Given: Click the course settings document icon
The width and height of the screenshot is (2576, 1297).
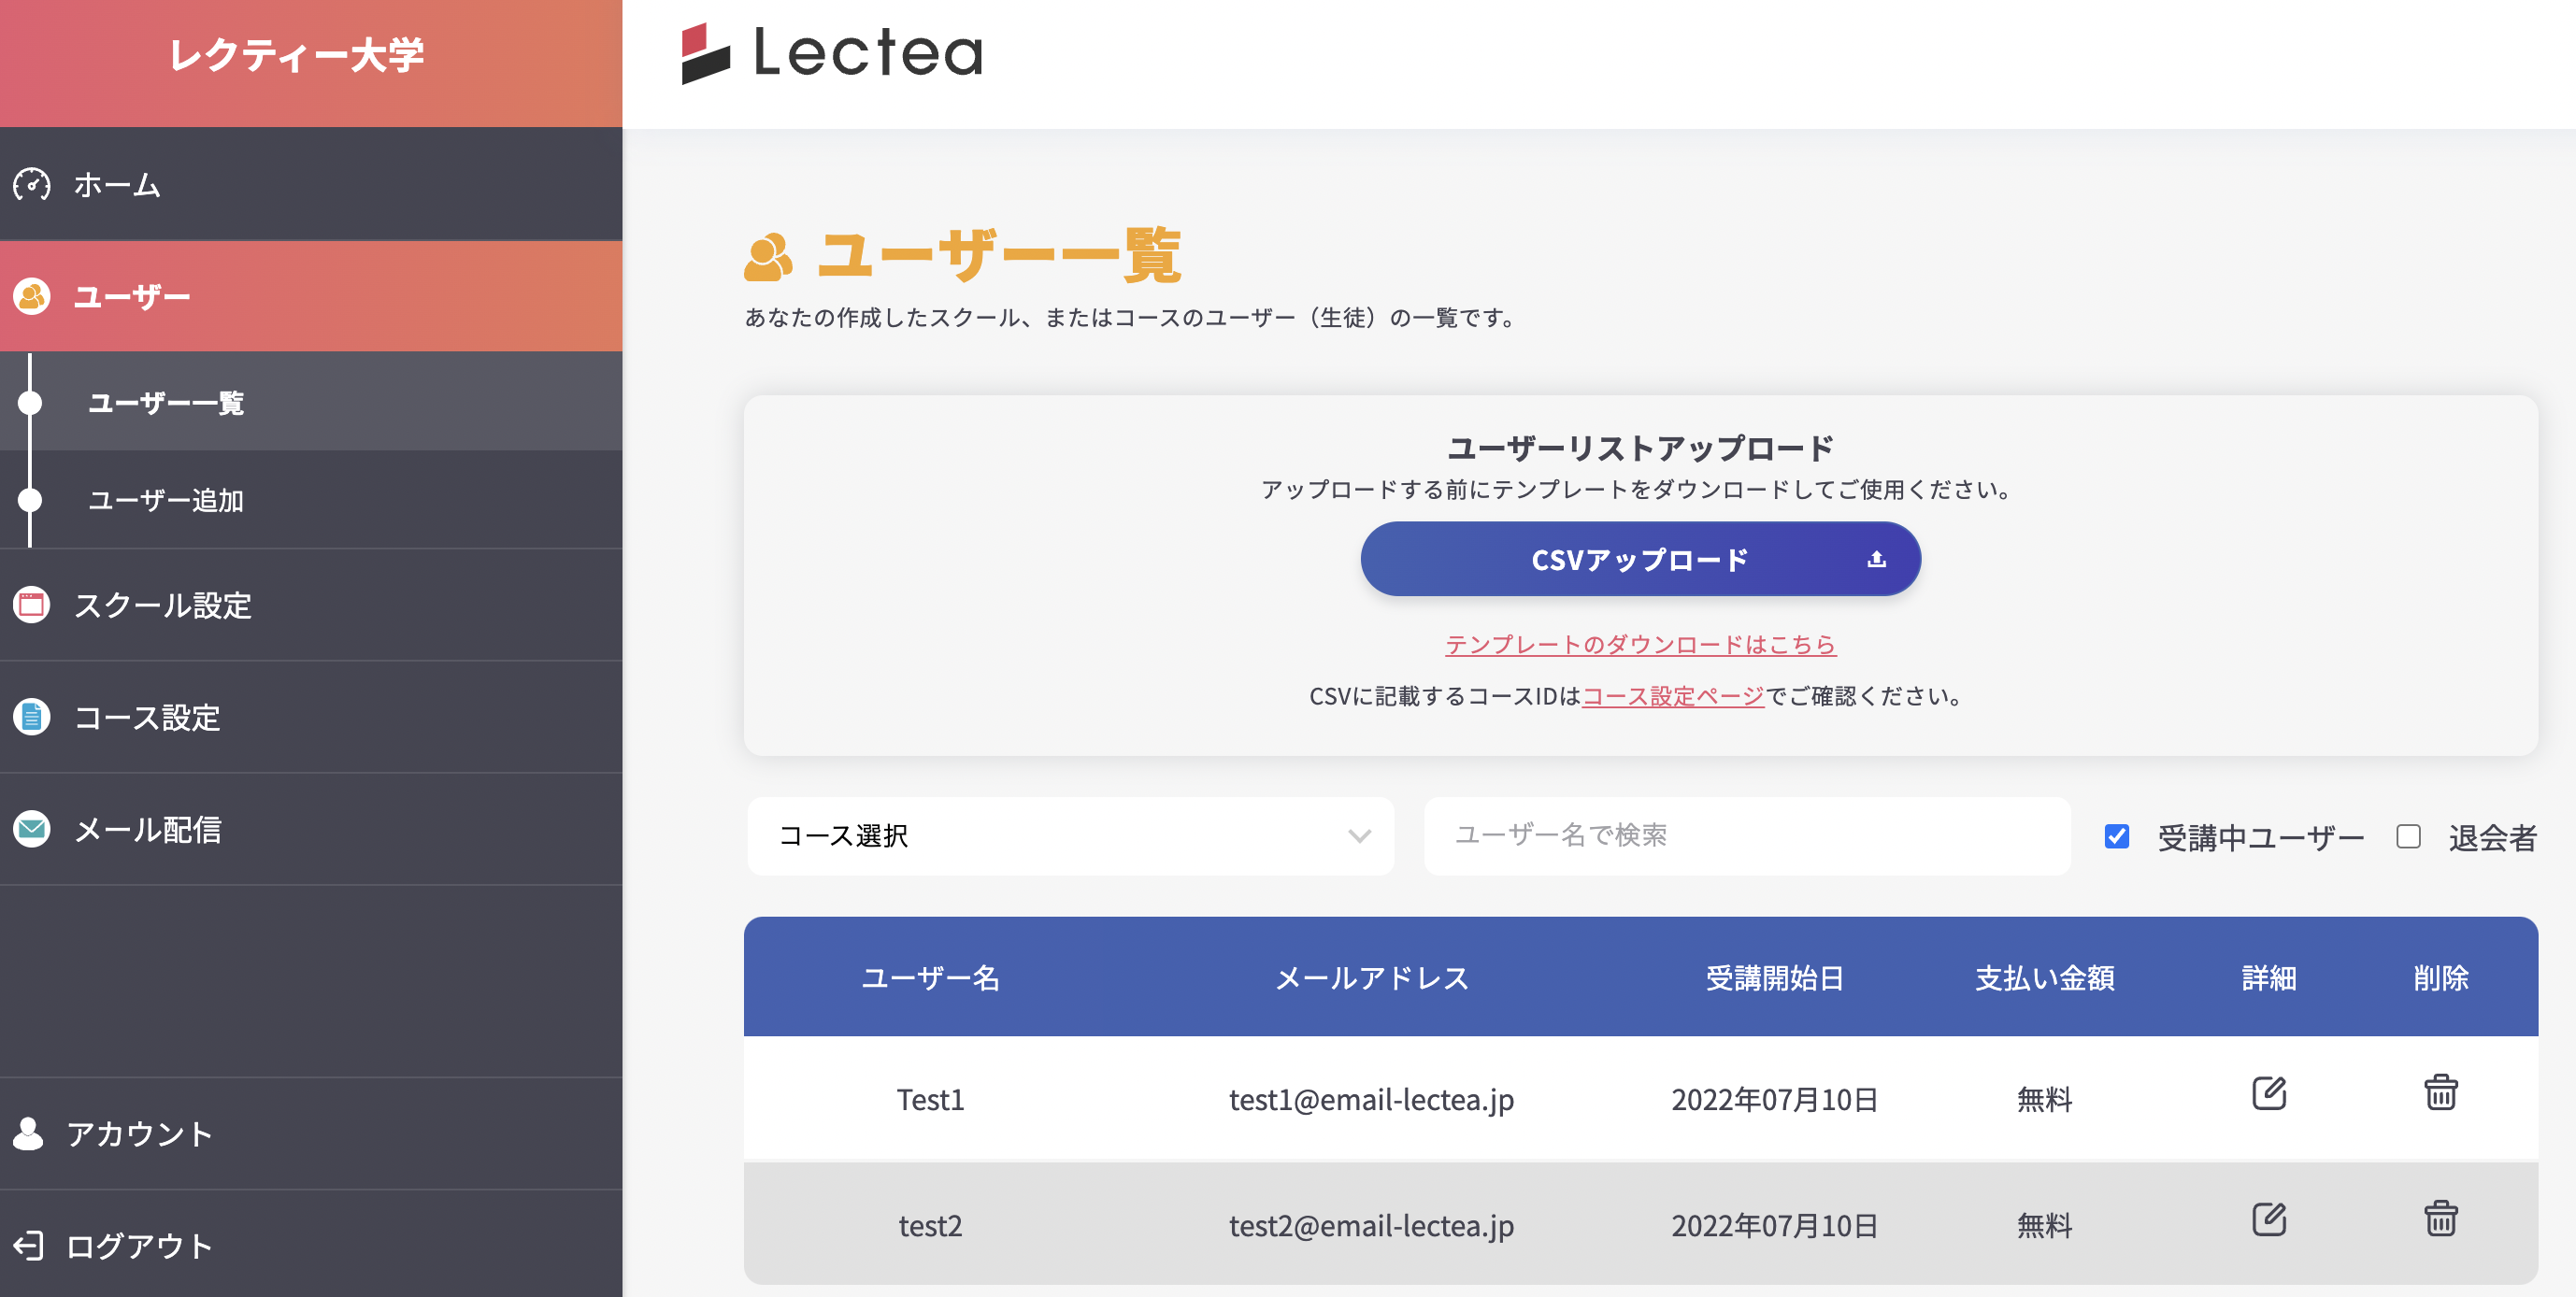Looking at the screenshot, I should point(32,717).
